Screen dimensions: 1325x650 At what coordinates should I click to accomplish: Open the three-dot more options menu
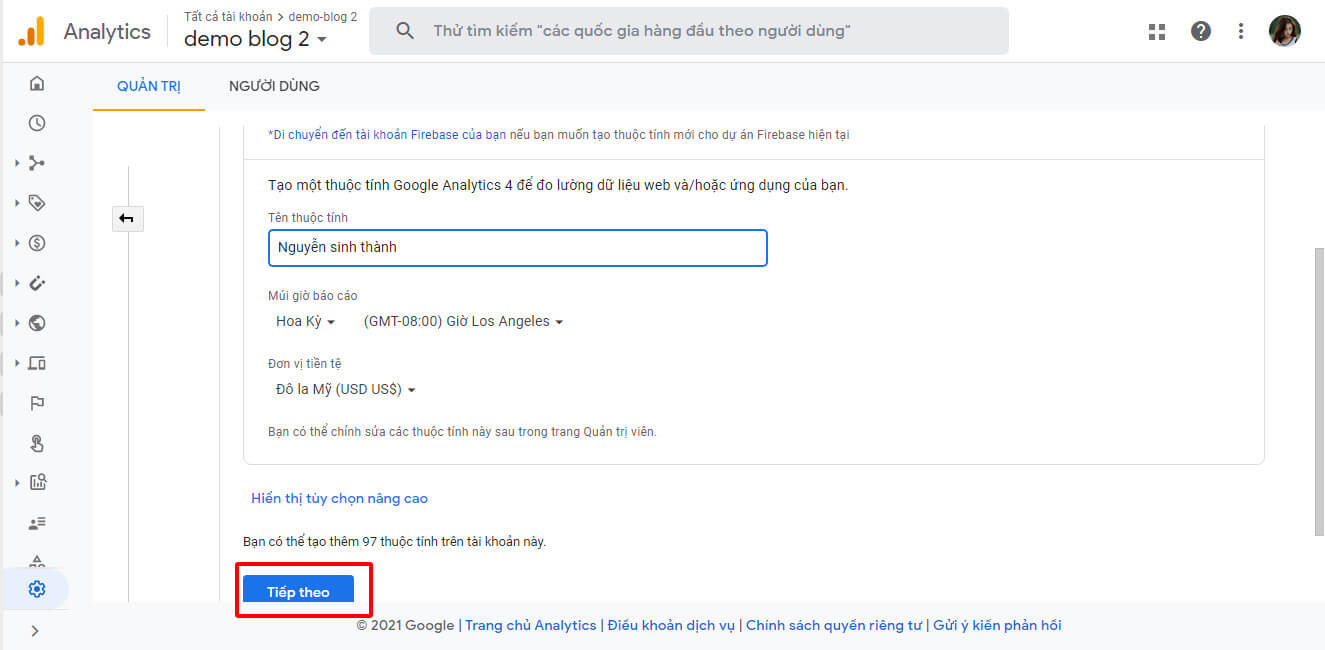(x=1241, y=31)
